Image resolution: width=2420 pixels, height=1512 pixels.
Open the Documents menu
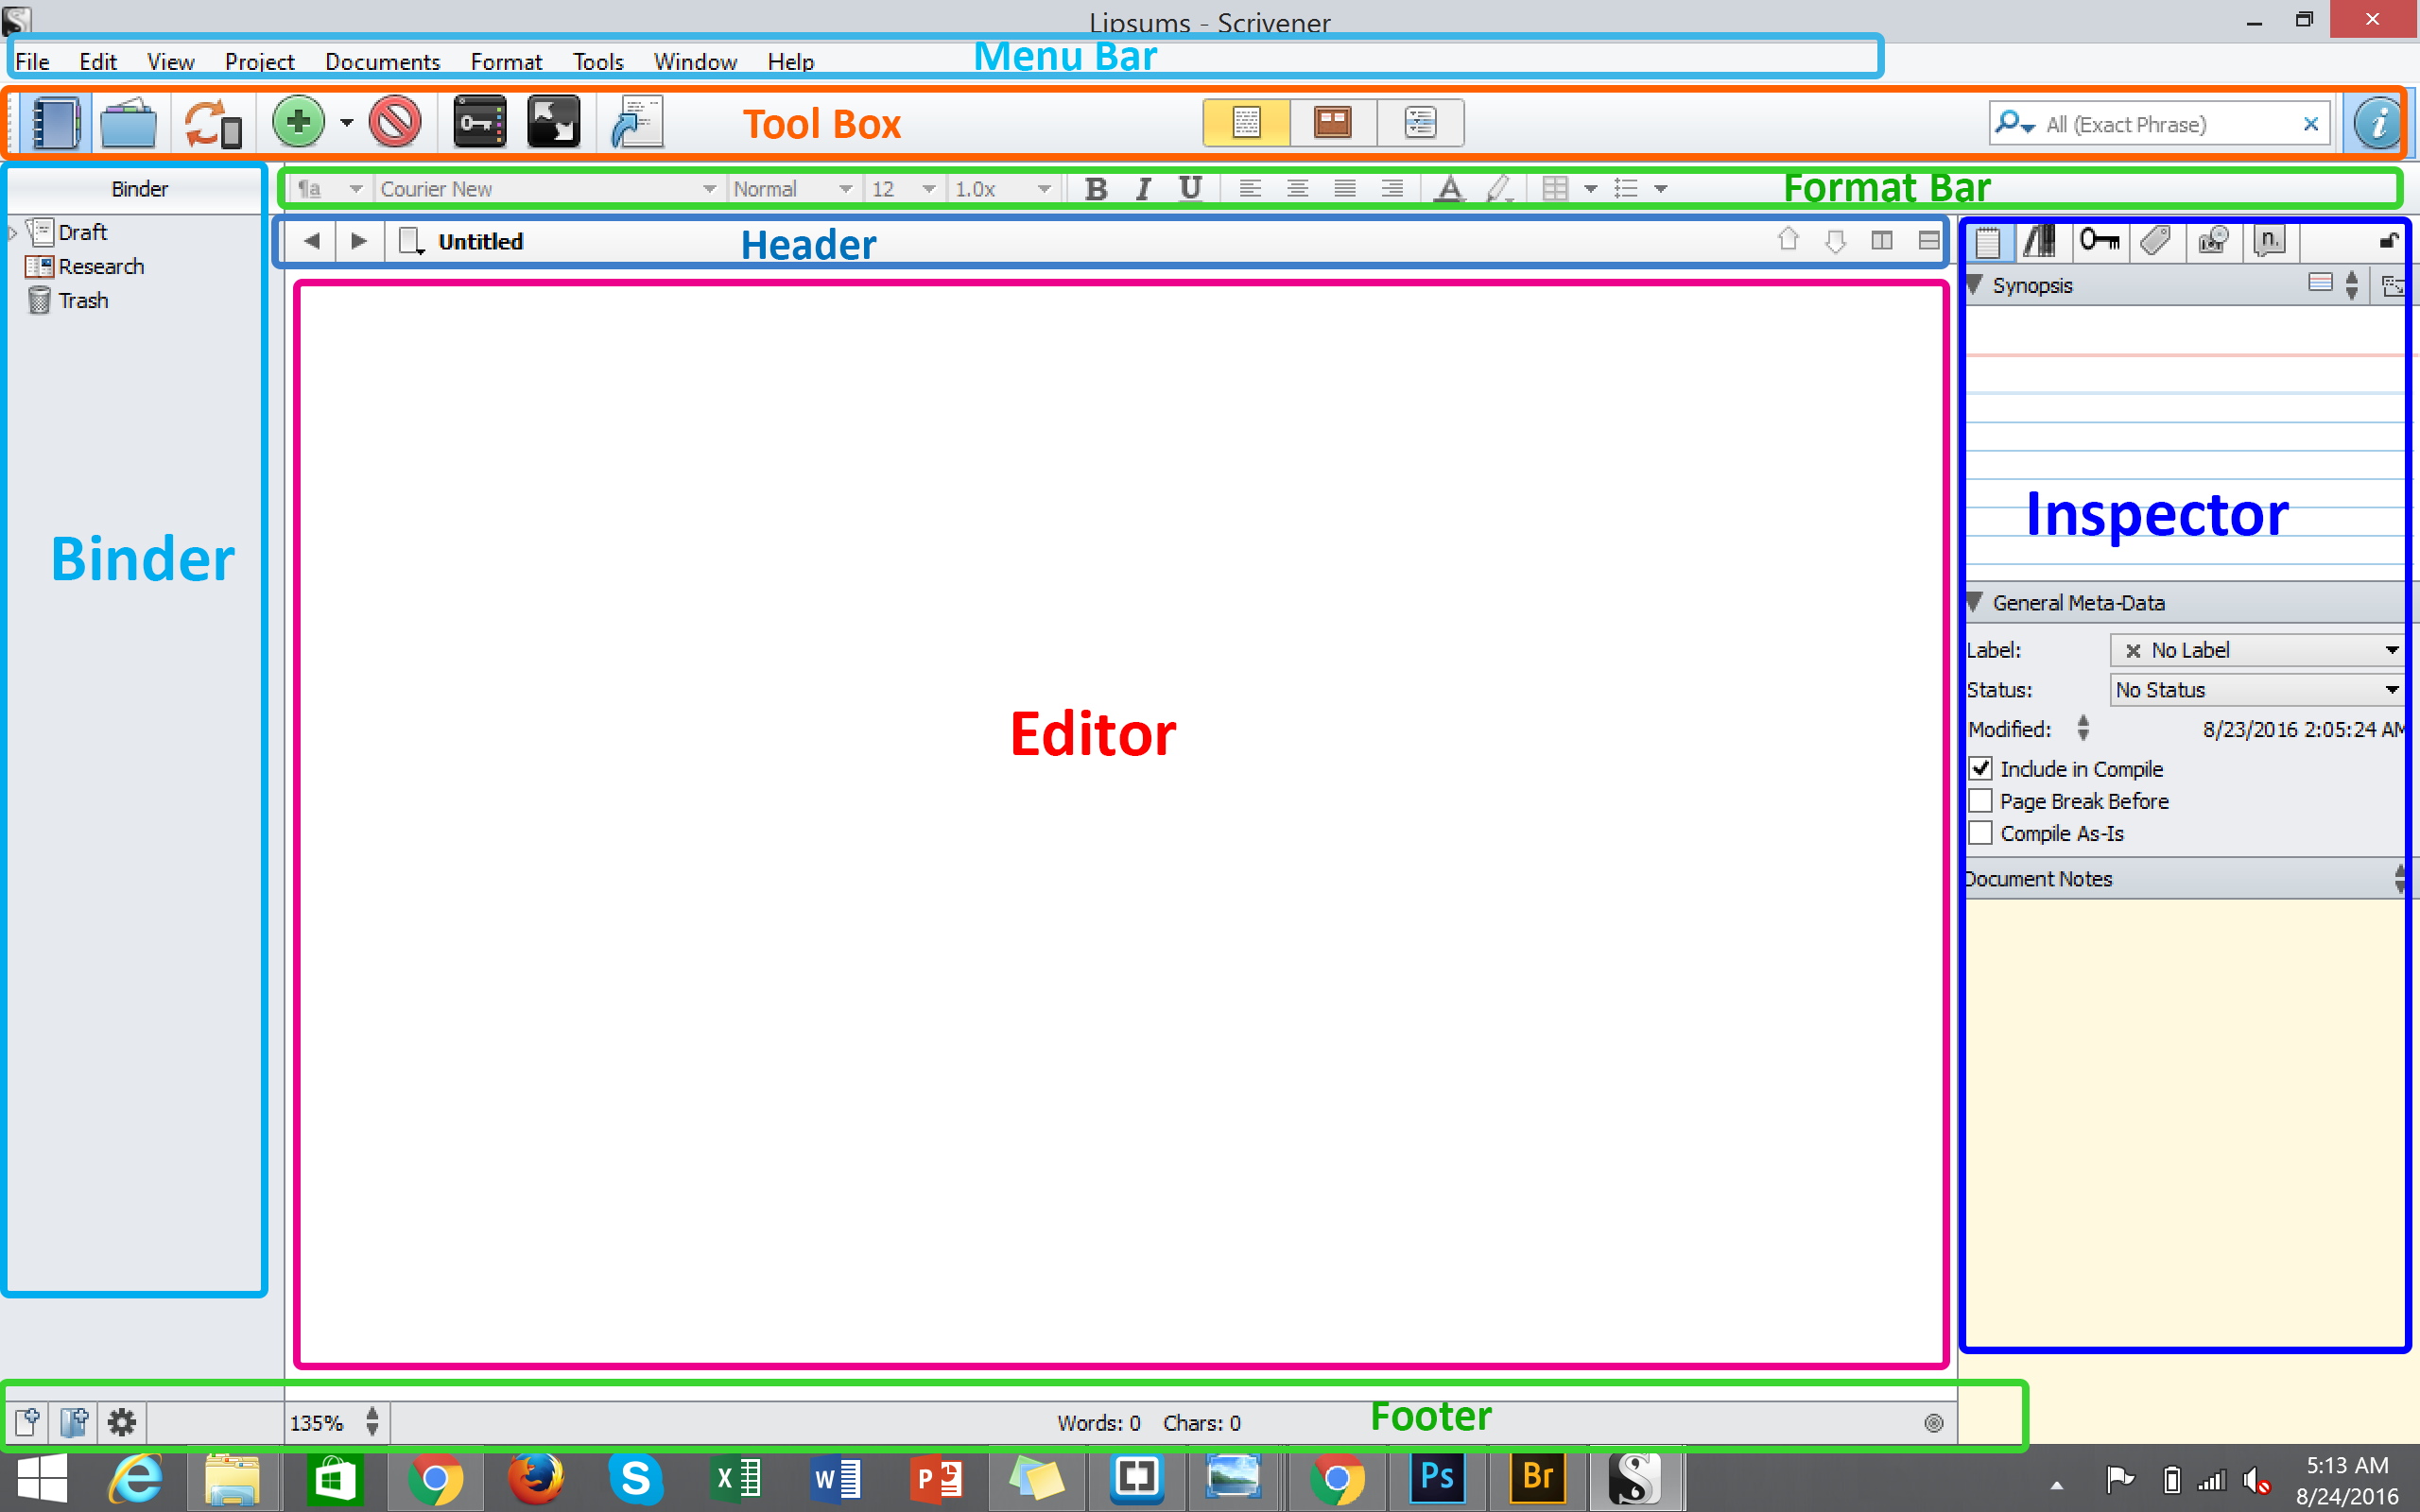pos(382,62)
